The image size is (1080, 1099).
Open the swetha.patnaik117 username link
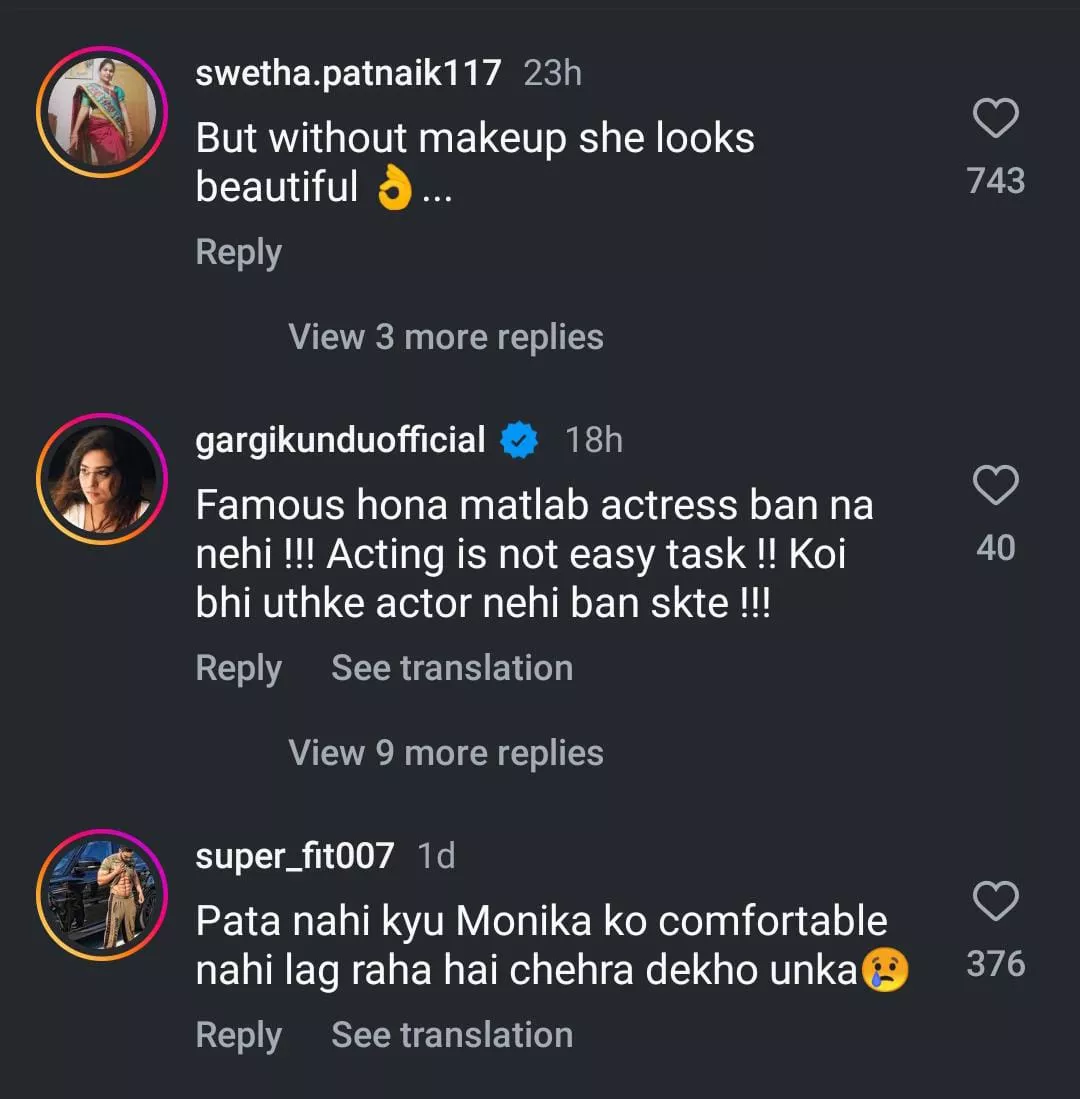(348, 73)
